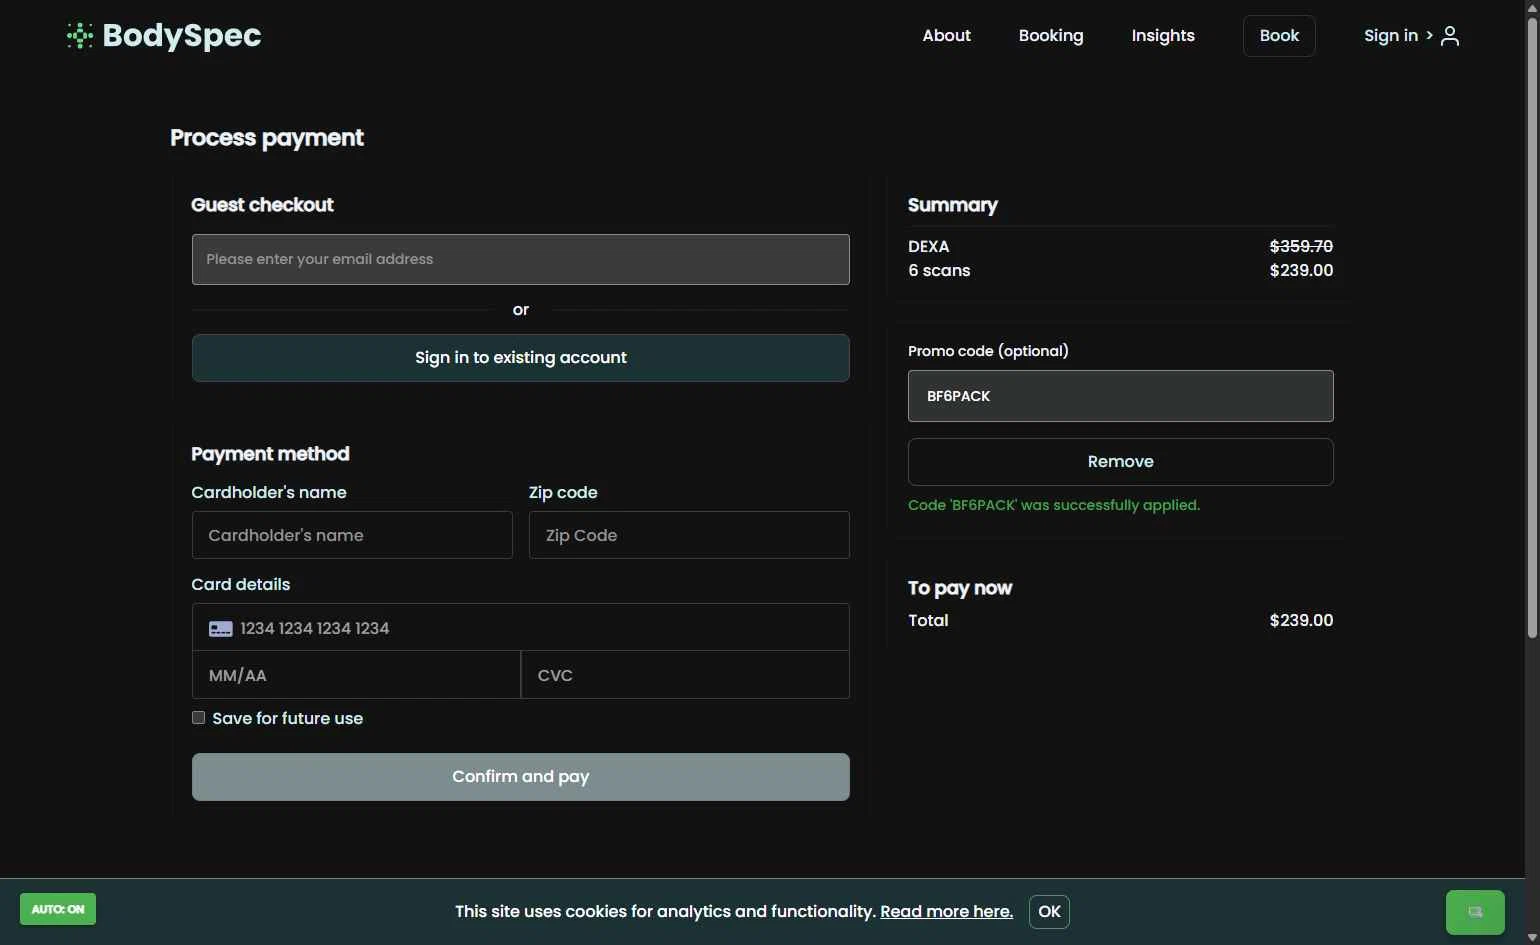The image size is (1540, 945).
Task: Click the user profile icon
Action: (x=1450, y=36)
